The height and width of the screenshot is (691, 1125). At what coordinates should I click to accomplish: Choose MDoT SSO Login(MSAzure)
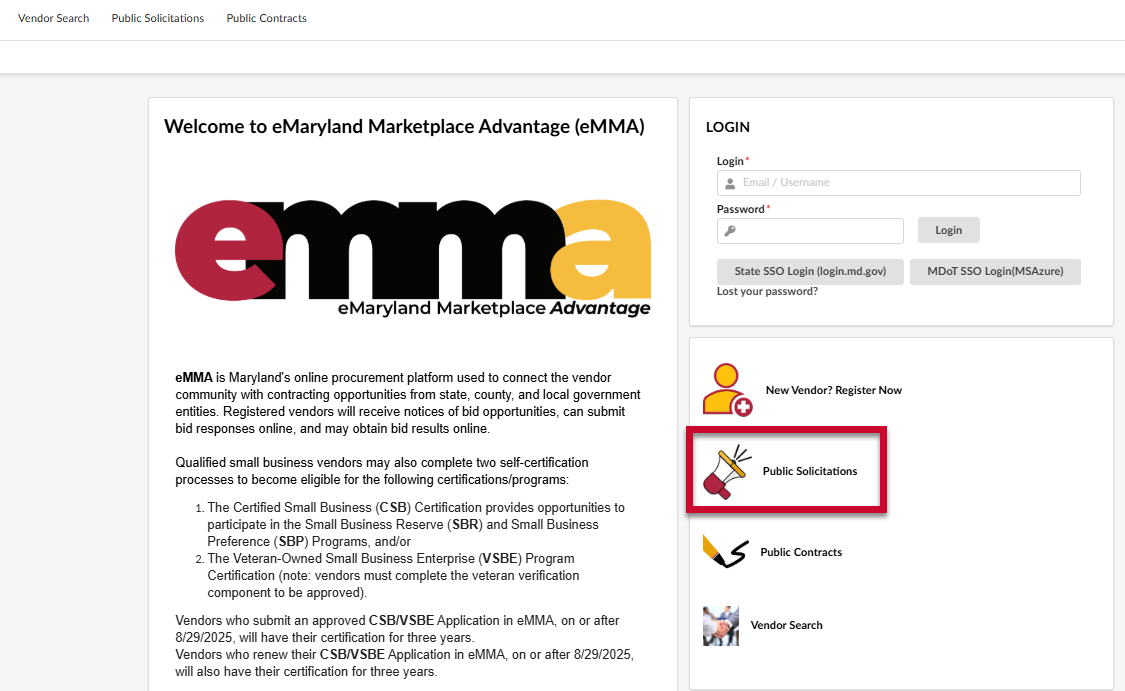995,271
